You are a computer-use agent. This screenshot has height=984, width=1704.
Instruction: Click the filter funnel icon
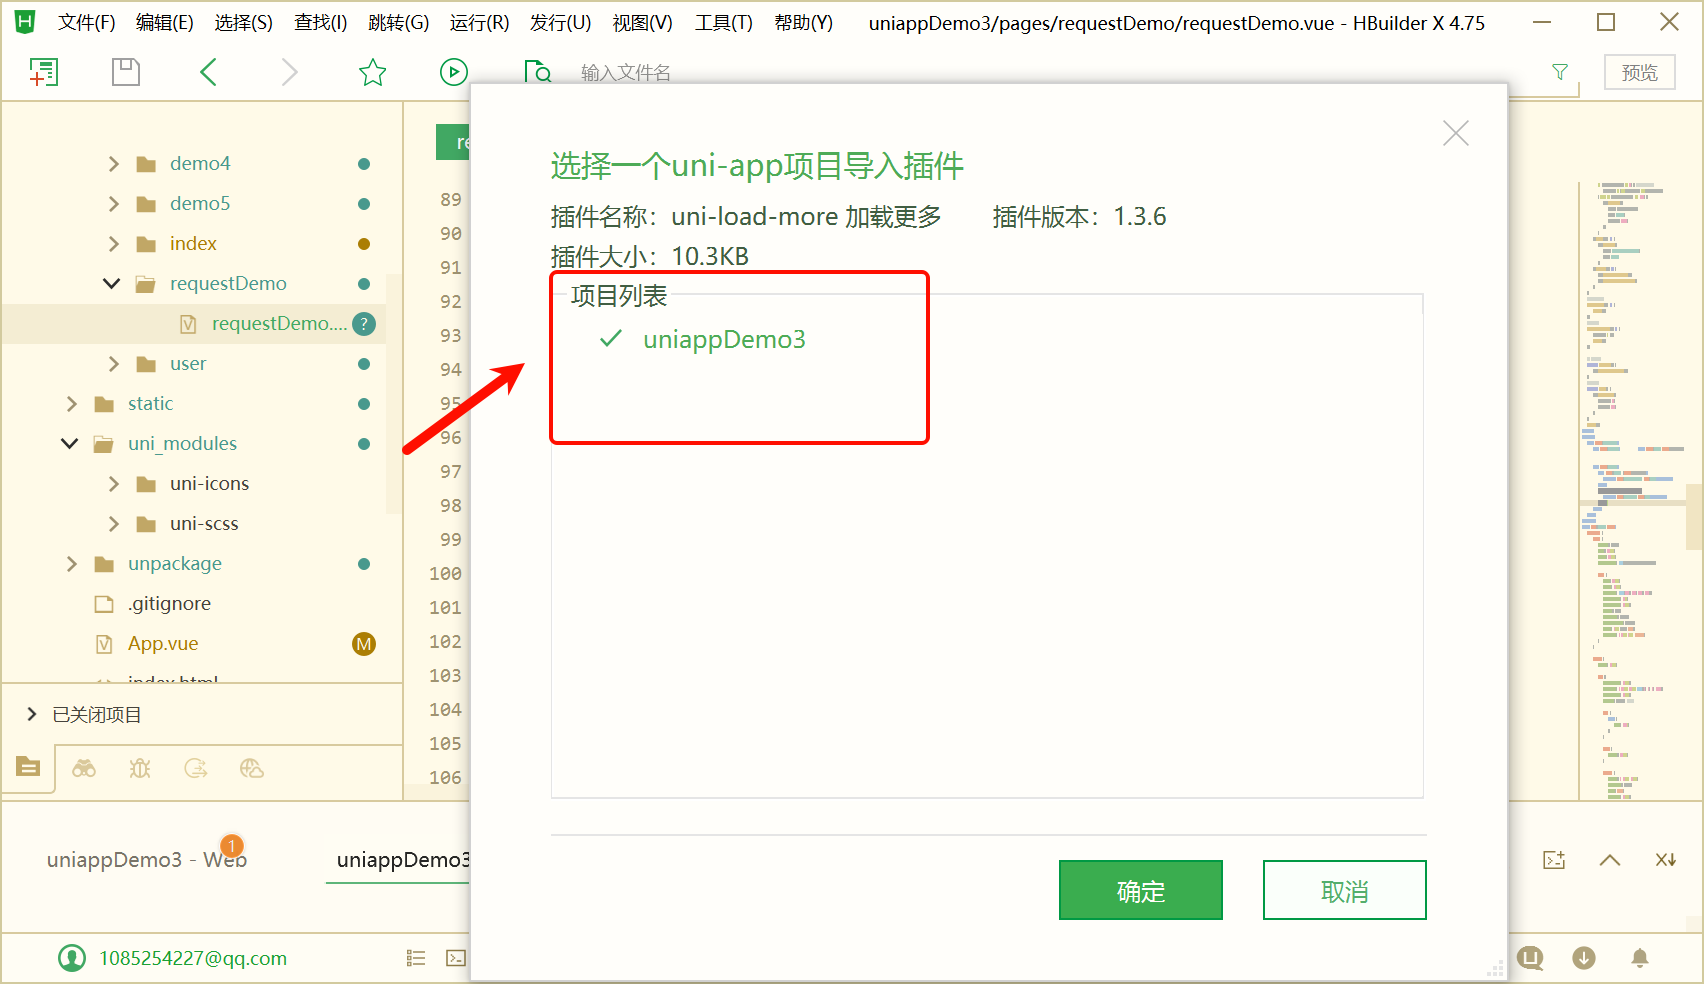(1560, 72)
